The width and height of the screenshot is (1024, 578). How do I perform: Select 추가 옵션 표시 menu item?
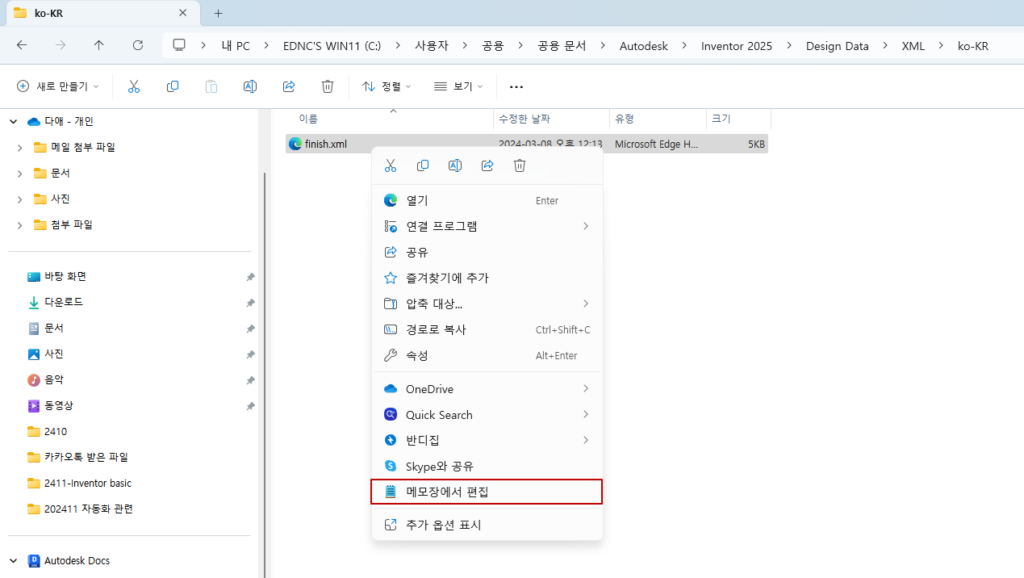click(487, 524)
